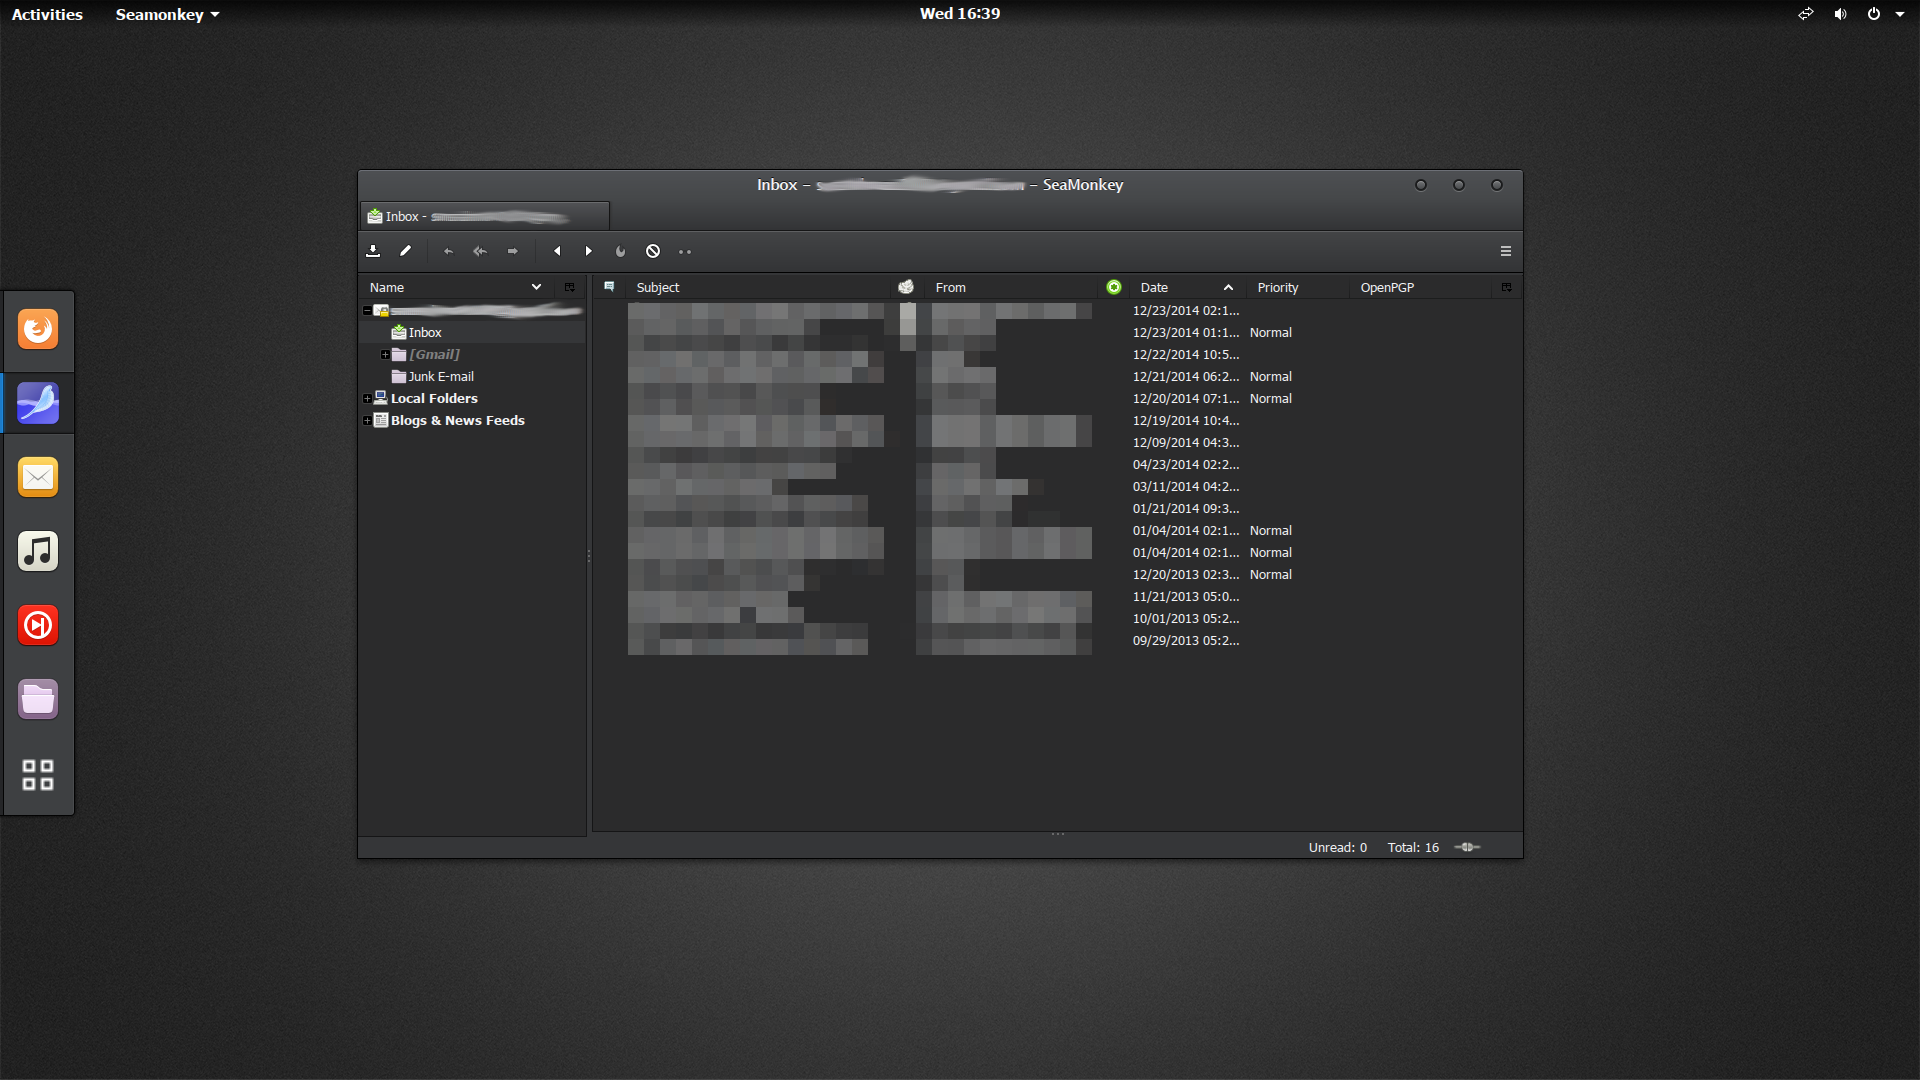Viewport: 1920px width, 1080px height.
Task: Open the hamburger application menu
Action: click(1506, 251)
